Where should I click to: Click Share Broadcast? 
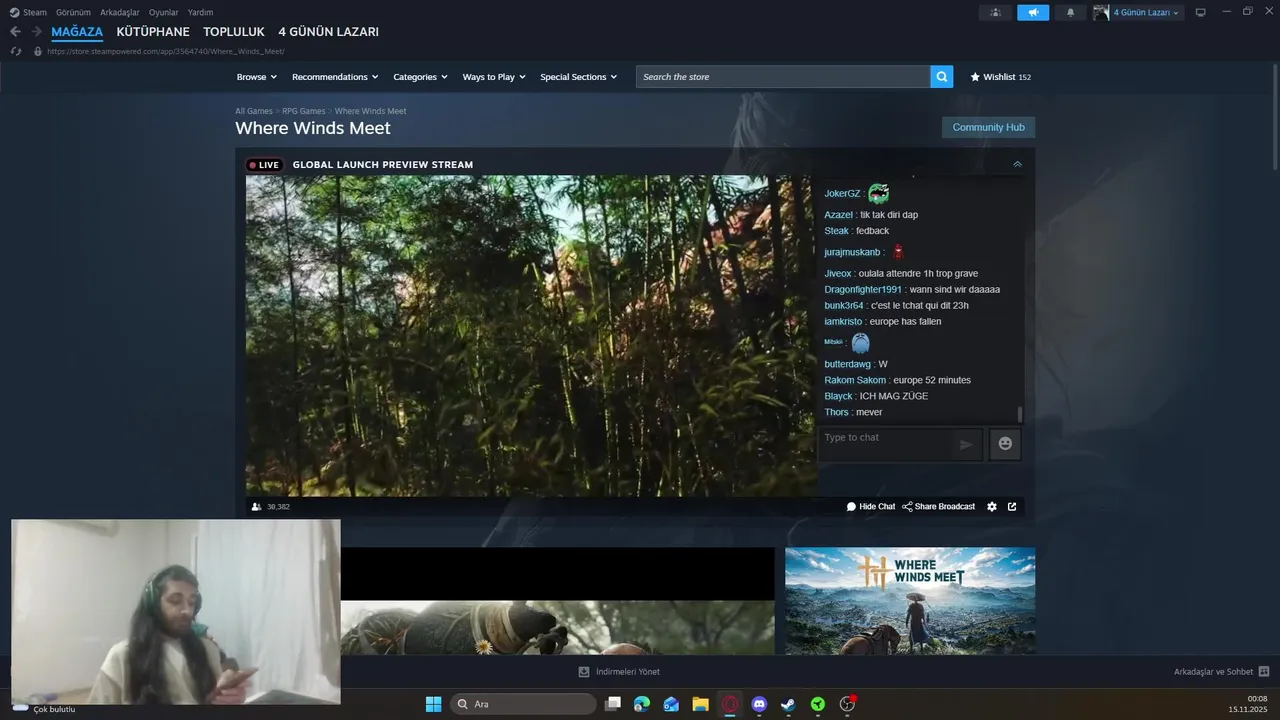(938, 507)
